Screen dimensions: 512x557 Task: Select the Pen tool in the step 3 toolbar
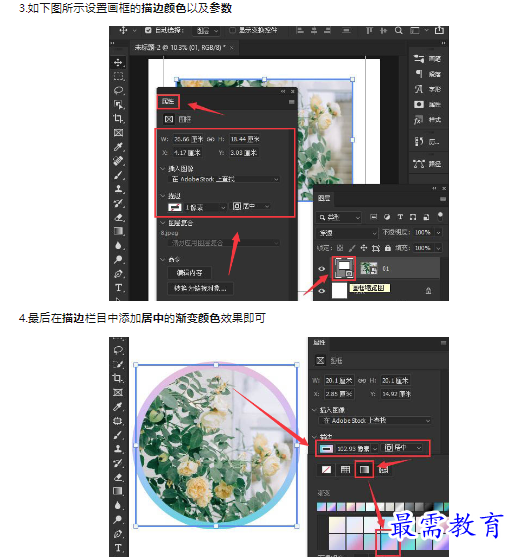point(118,274)
